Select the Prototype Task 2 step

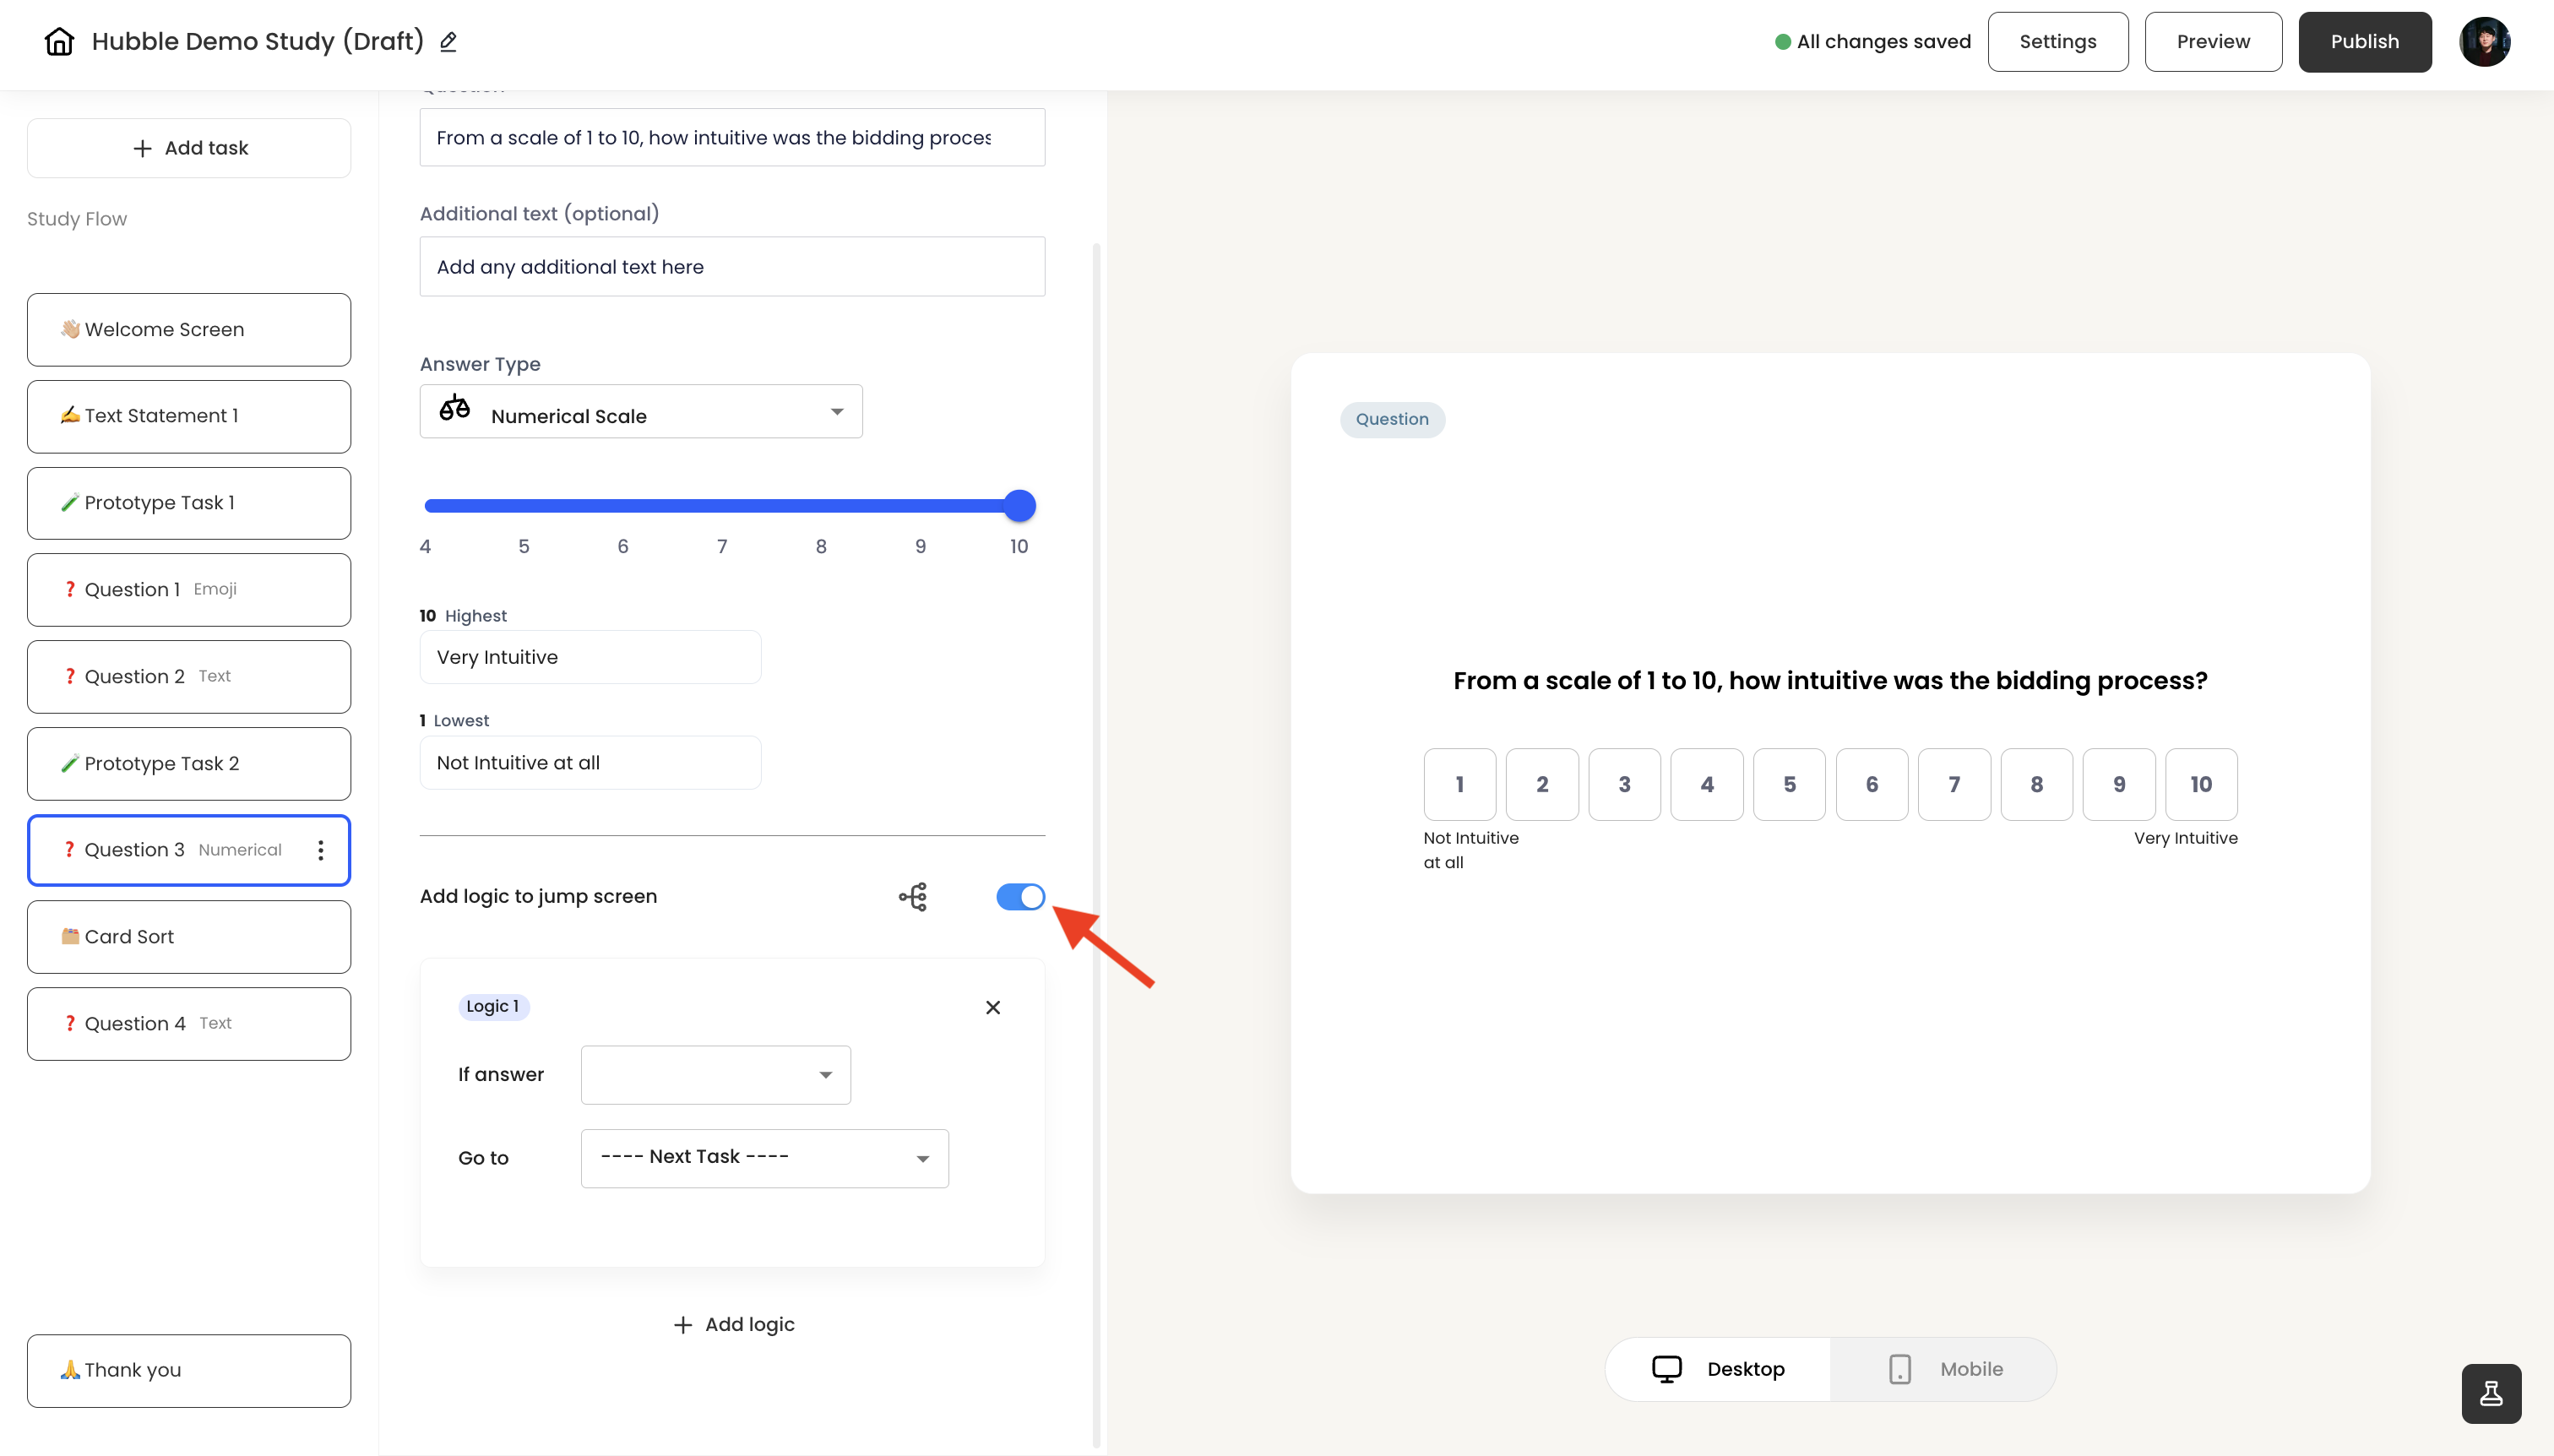[x=189, y=764]
